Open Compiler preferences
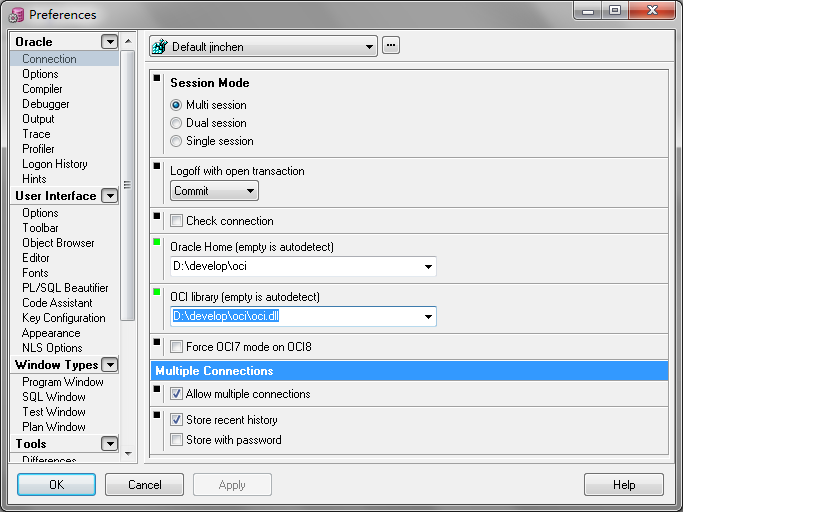Screen dimensions: 819x512 (42, 89)
